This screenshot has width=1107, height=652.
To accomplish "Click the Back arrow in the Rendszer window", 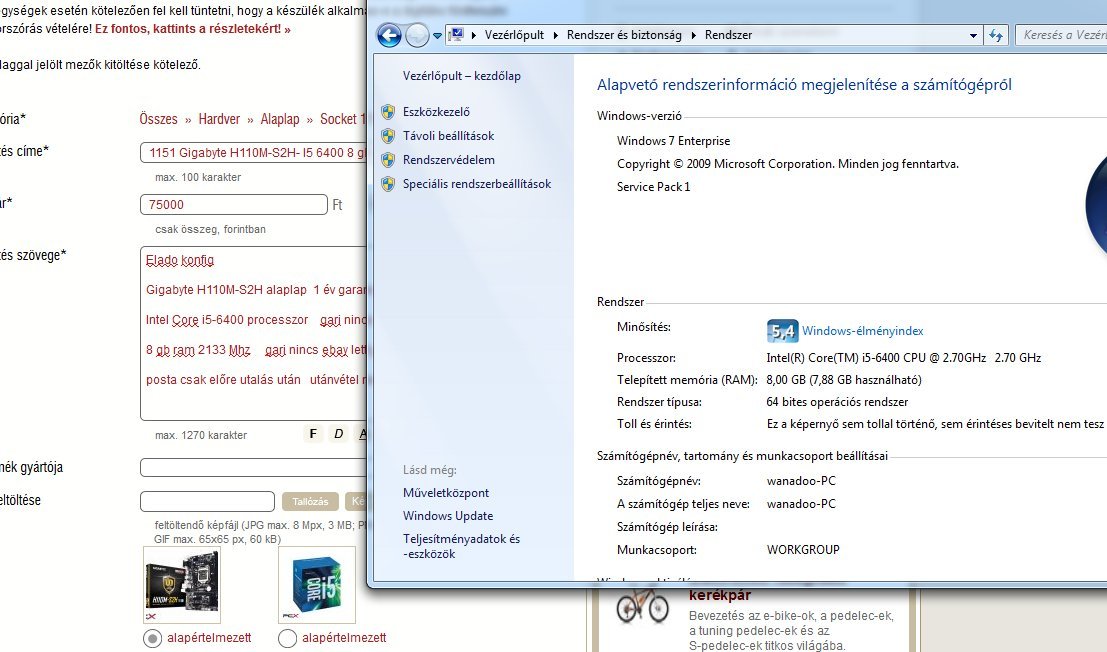I will pyautogui.click(x=389, y=35).
